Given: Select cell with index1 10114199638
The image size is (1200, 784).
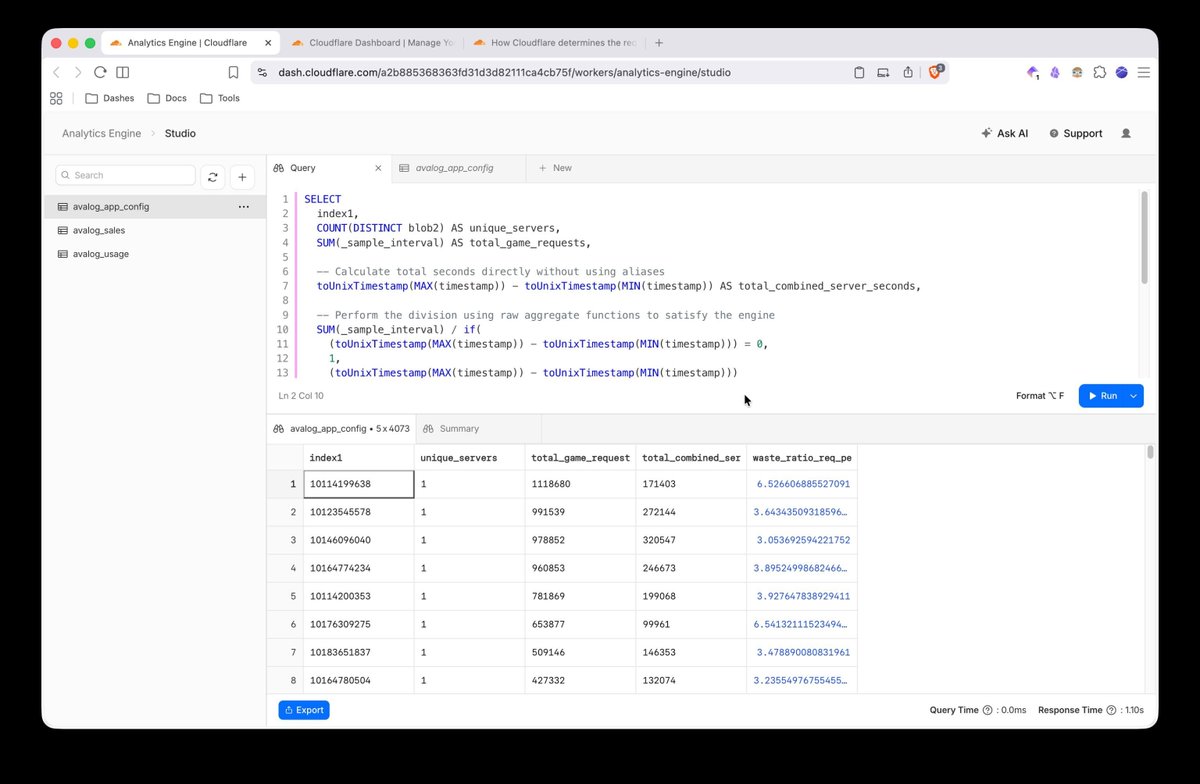Looking at the screenshot, I should tap(358, 484).
